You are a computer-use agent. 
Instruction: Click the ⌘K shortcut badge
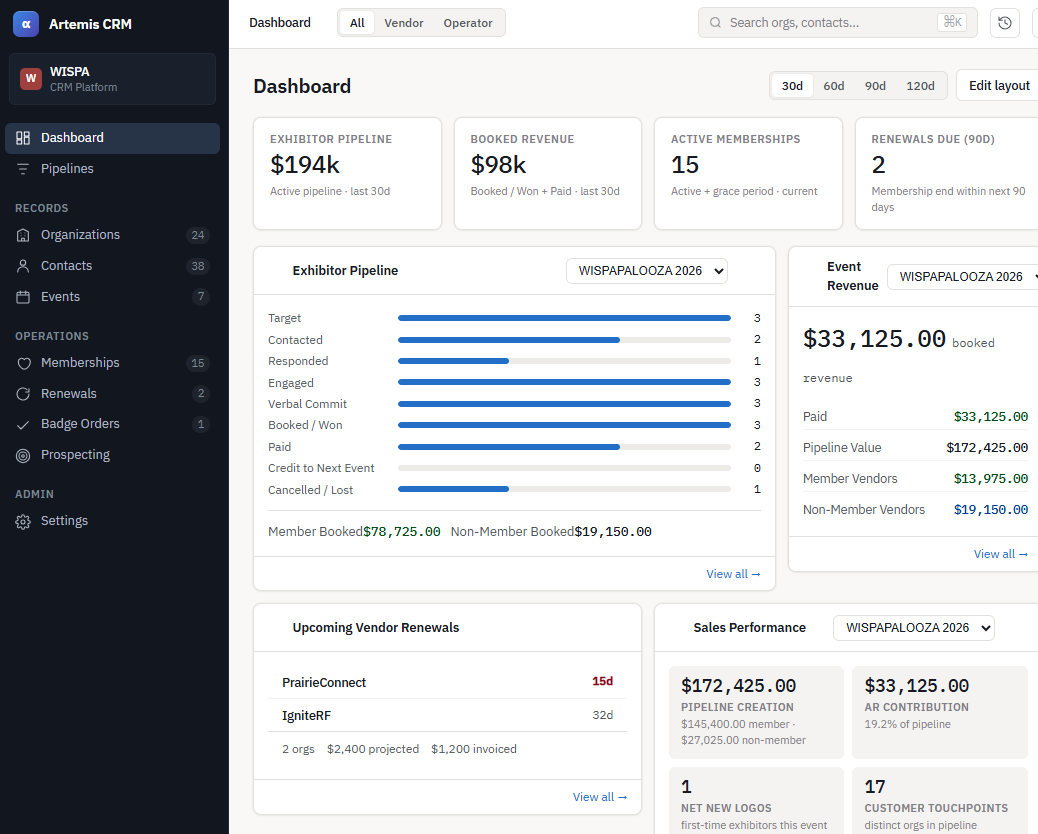click(952, 22)
